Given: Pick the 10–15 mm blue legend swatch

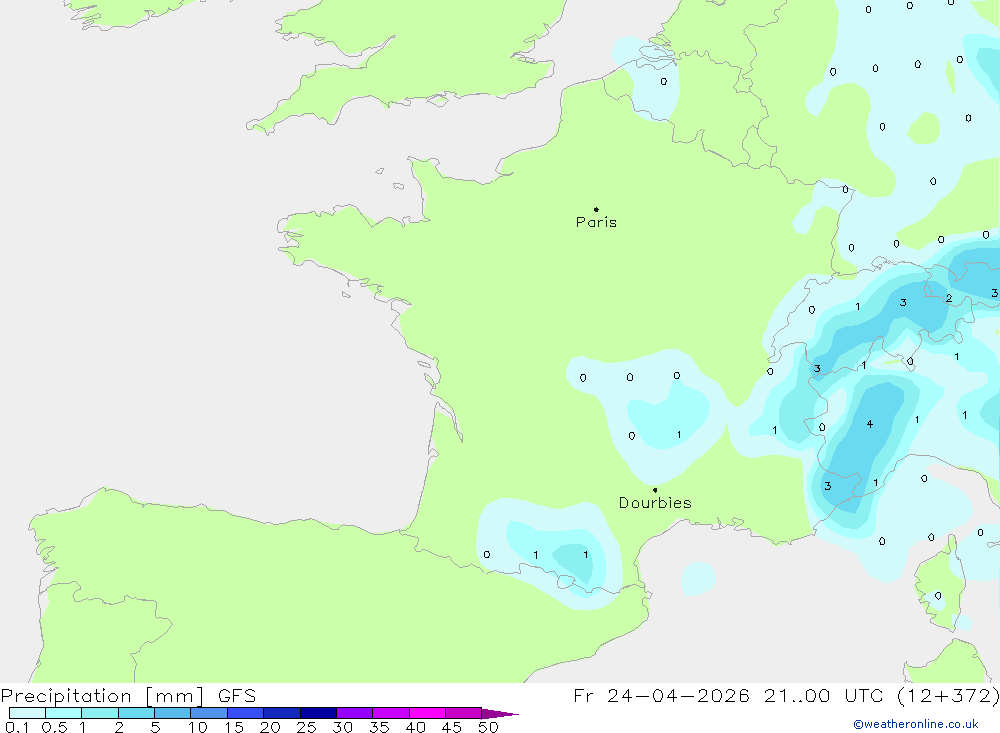Looking at the screenshot, I should [x=209, y=713].
